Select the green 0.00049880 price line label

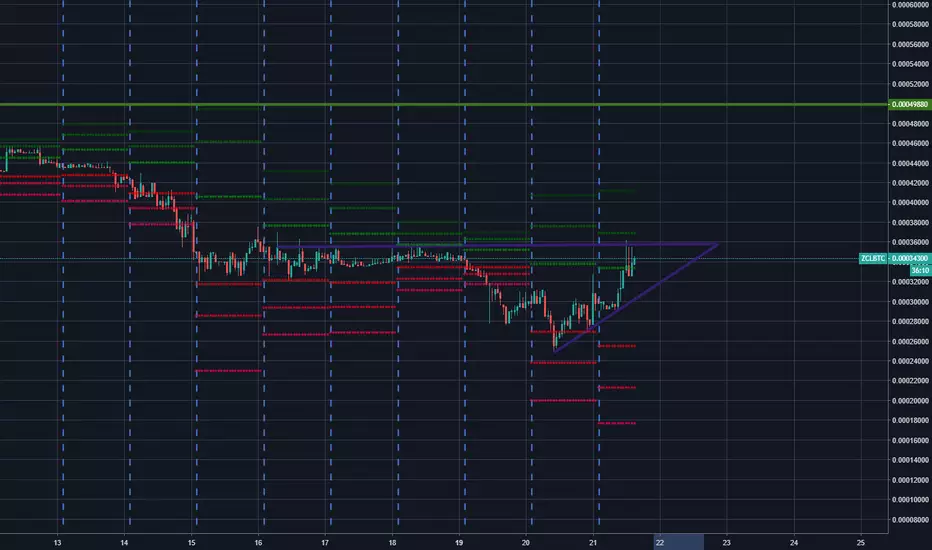[909, 104]
